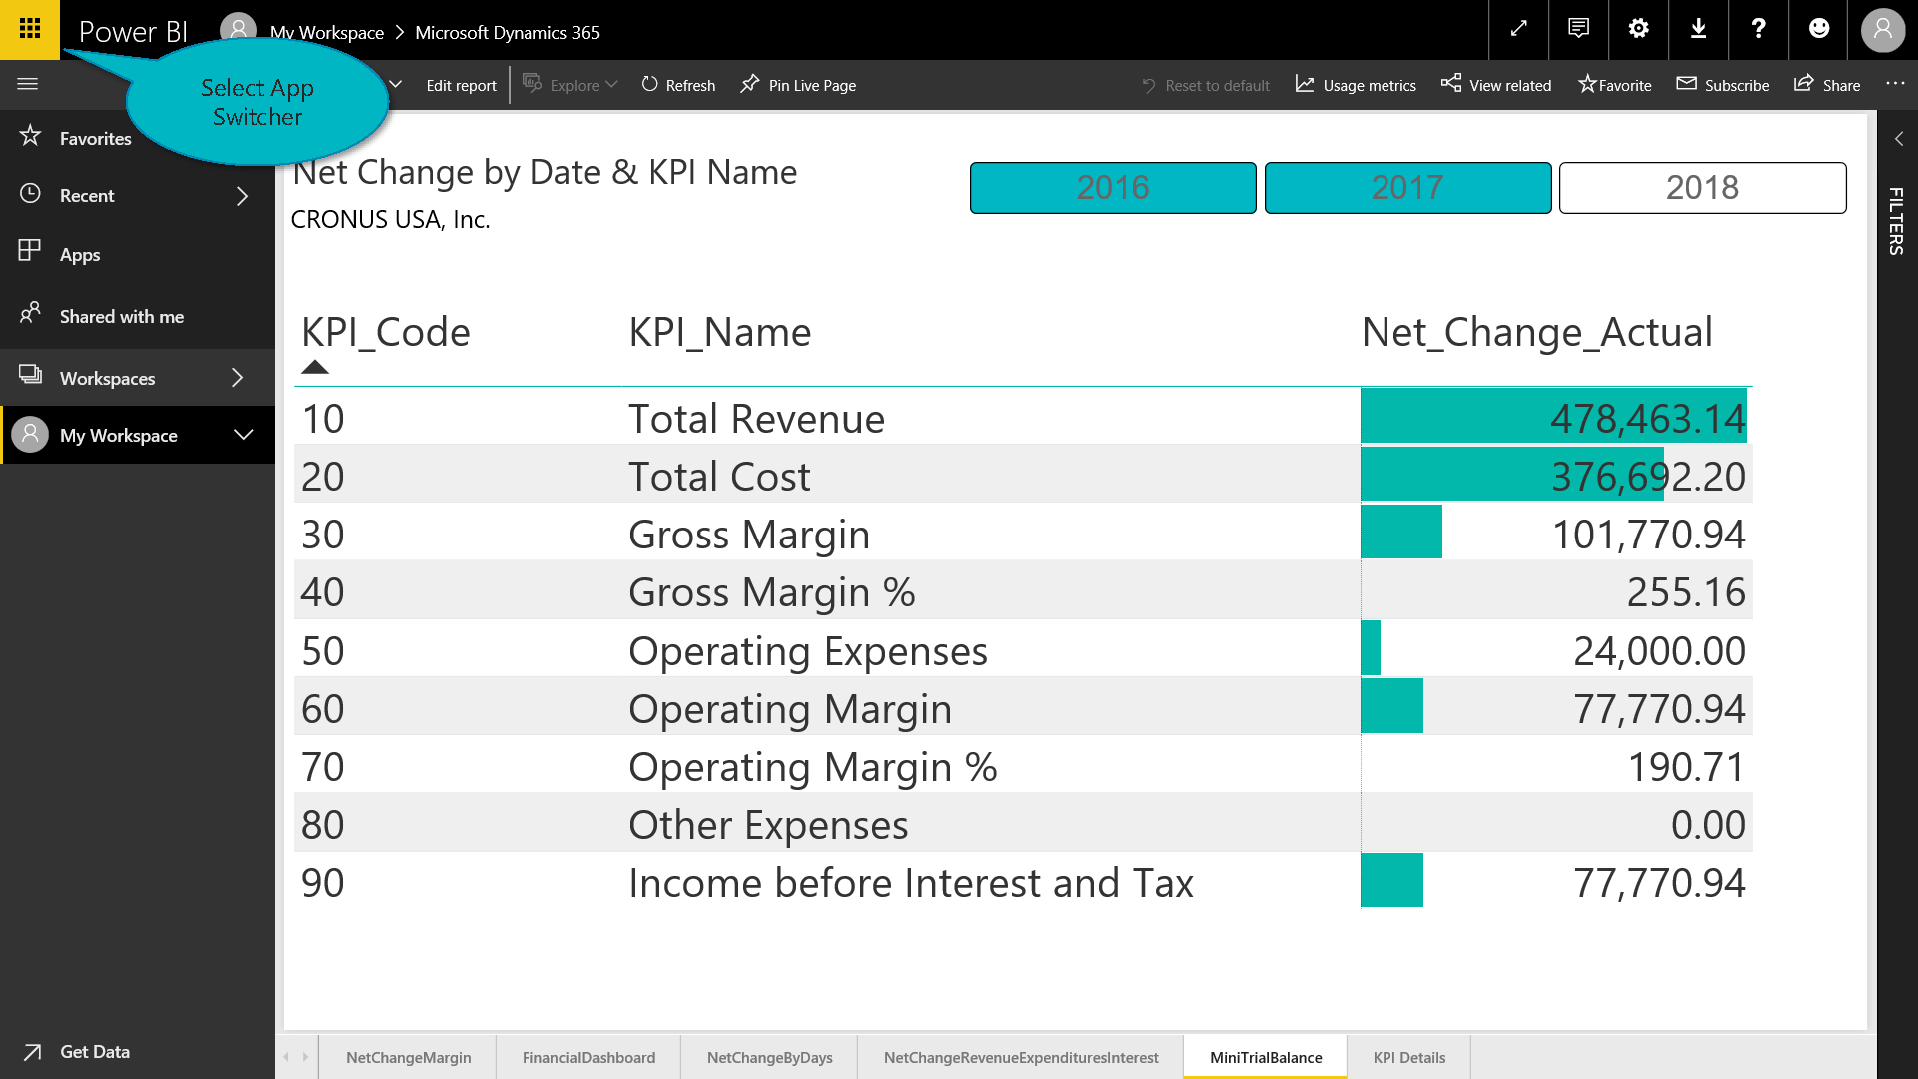Image resolution: width=1918 pixels, height=1079 pixels.
Task: Click Edit report button
Action: (x=461, y=85)
